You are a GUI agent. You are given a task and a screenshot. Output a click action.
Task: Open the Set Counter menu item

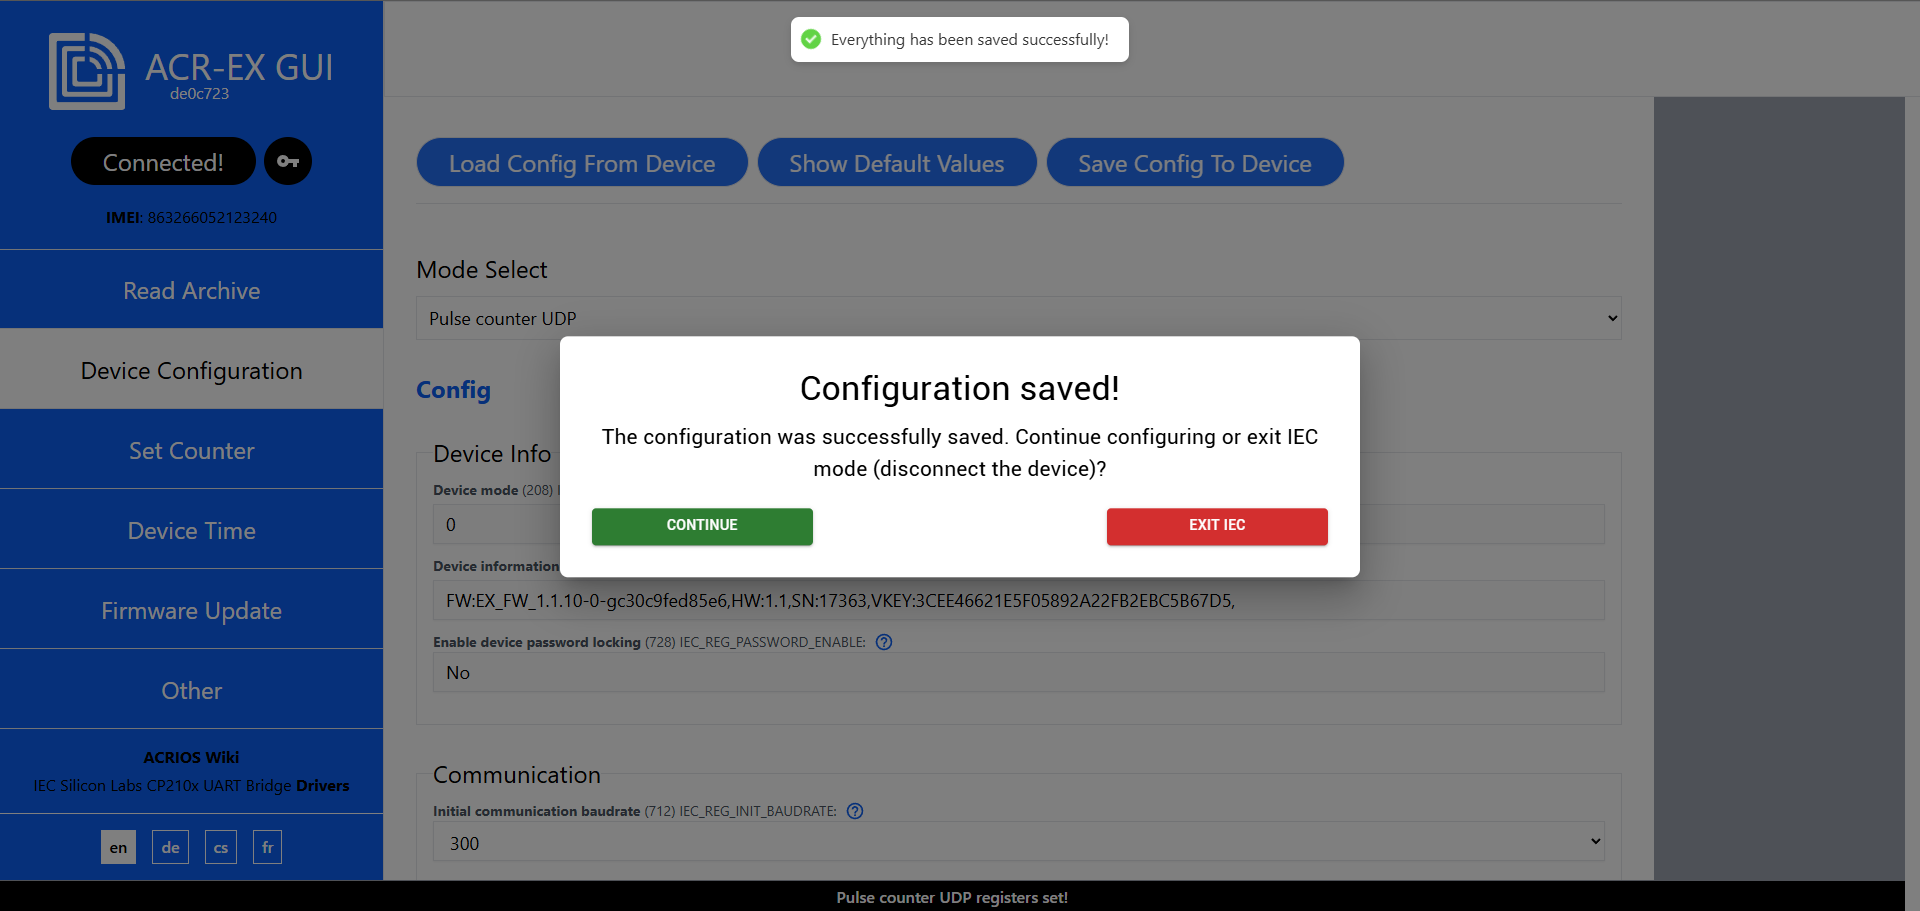(x=191, y=450)
